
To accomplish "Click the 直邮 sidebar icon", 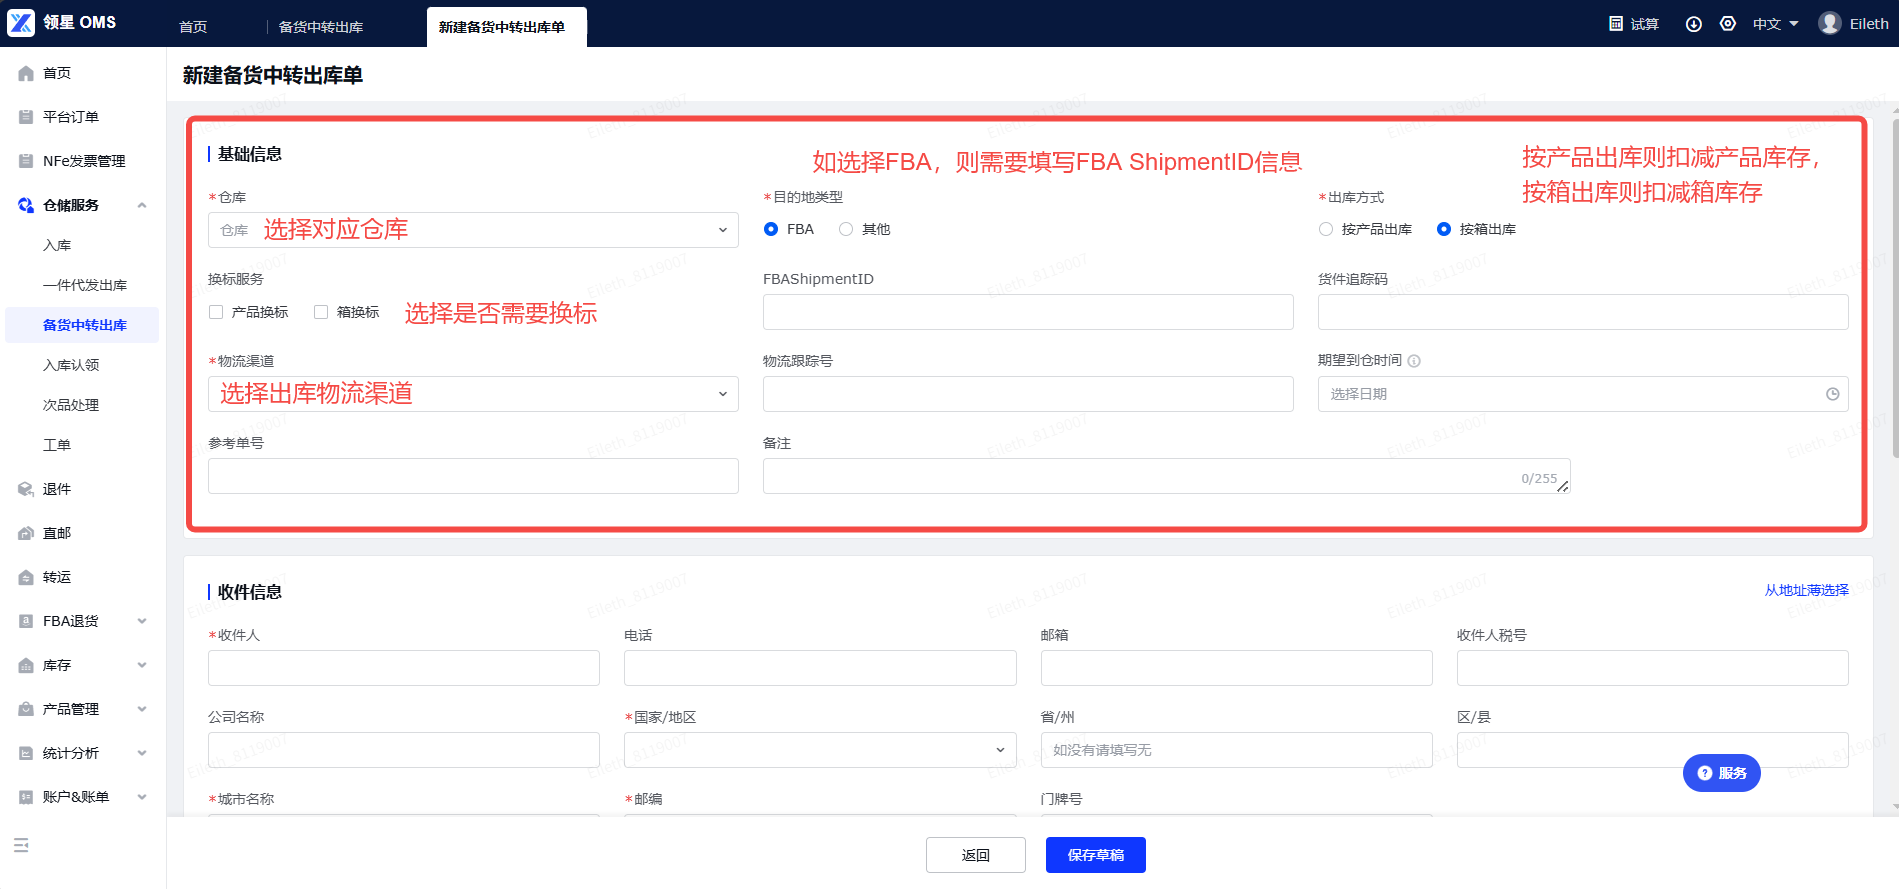I will coord(26,533).
